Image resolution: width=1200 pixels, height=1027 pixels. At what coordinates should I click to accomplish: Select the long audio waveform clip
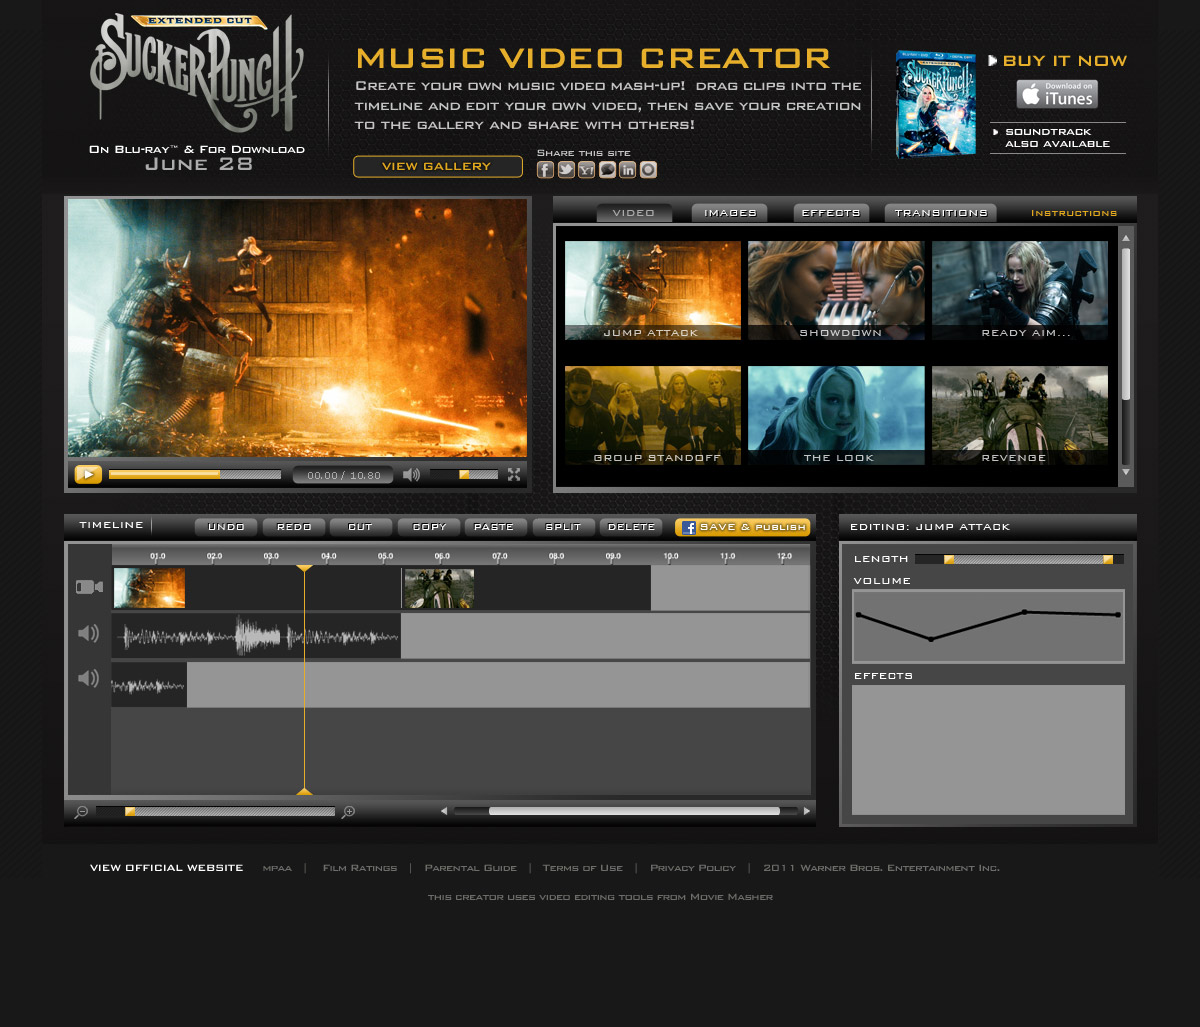point(256,636)
